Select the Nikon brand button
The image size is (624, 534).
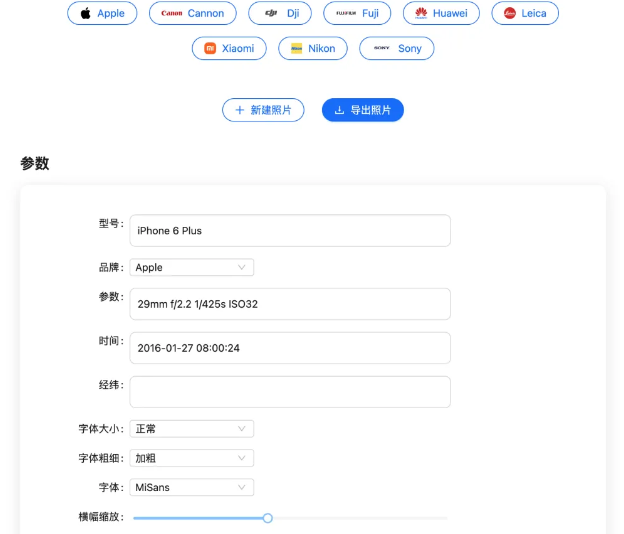pos(313,48)
